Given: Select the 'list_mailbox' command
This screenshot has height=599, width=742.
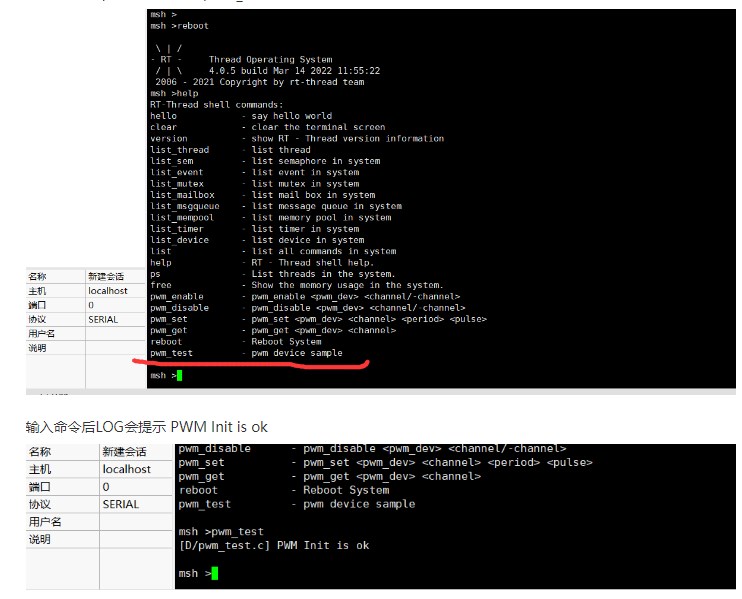Looking at the screenshot, I should click(182, 195).
